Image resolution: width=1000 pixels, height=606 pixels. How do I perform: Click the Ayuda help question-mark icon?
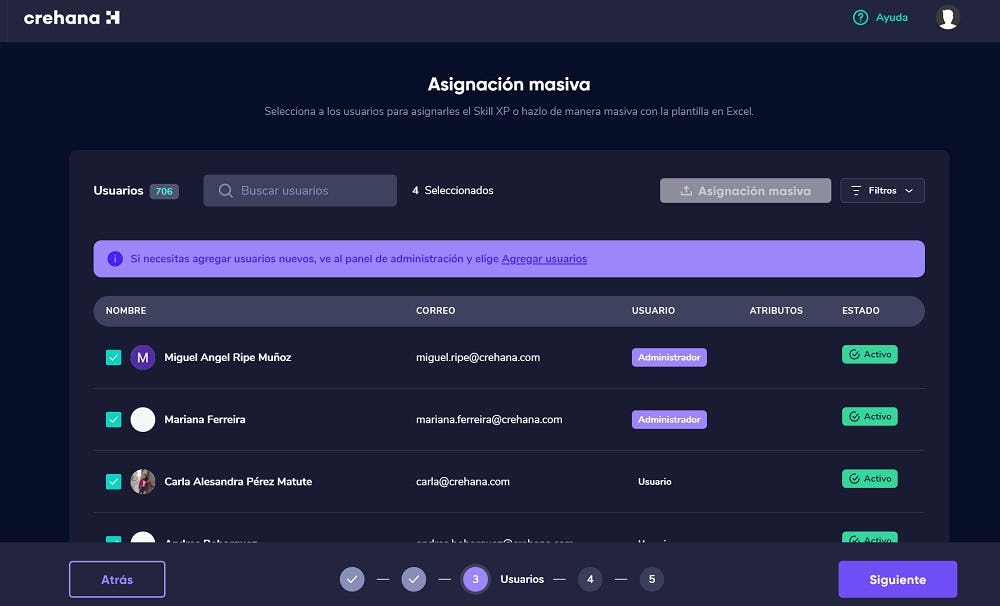(x=860, y=18)
